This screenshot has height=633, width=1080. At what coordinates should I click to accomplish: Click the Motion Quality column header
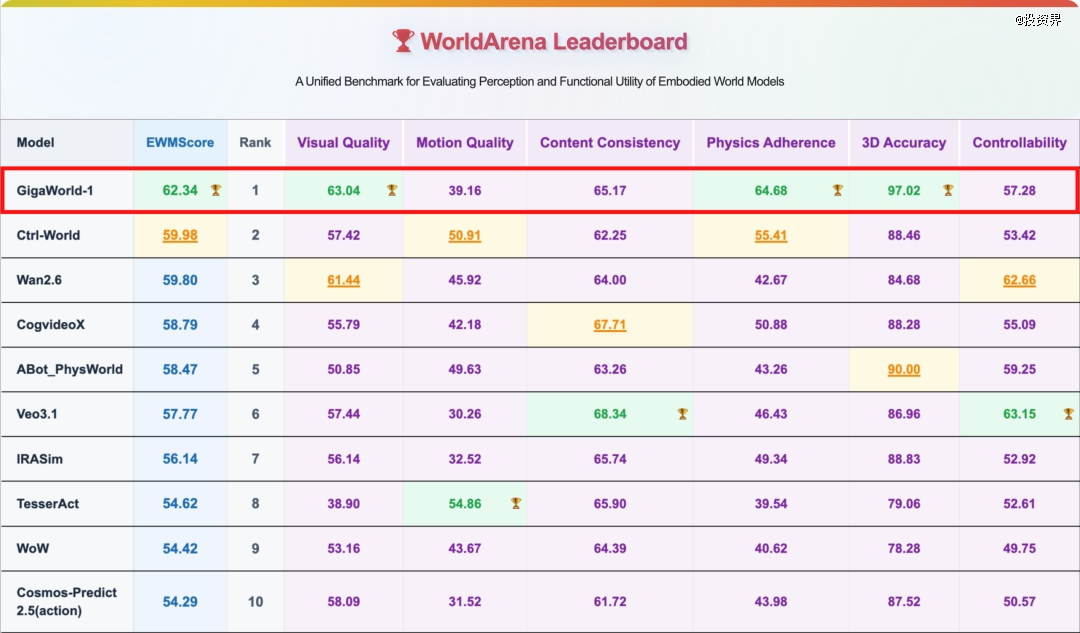click(x=465, y=143)
